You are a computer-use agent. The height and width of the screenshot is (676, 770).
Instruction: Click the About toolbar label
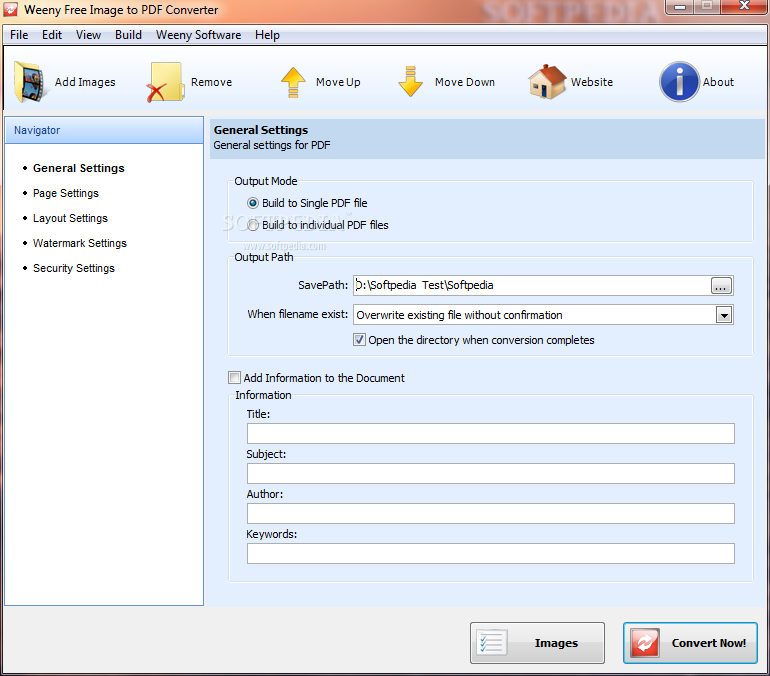click(x=718, y=82)
